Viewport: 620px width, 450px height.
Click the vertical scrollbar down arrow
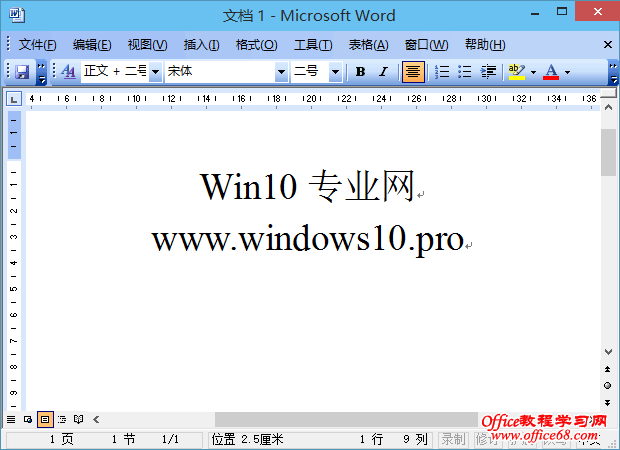608,352
